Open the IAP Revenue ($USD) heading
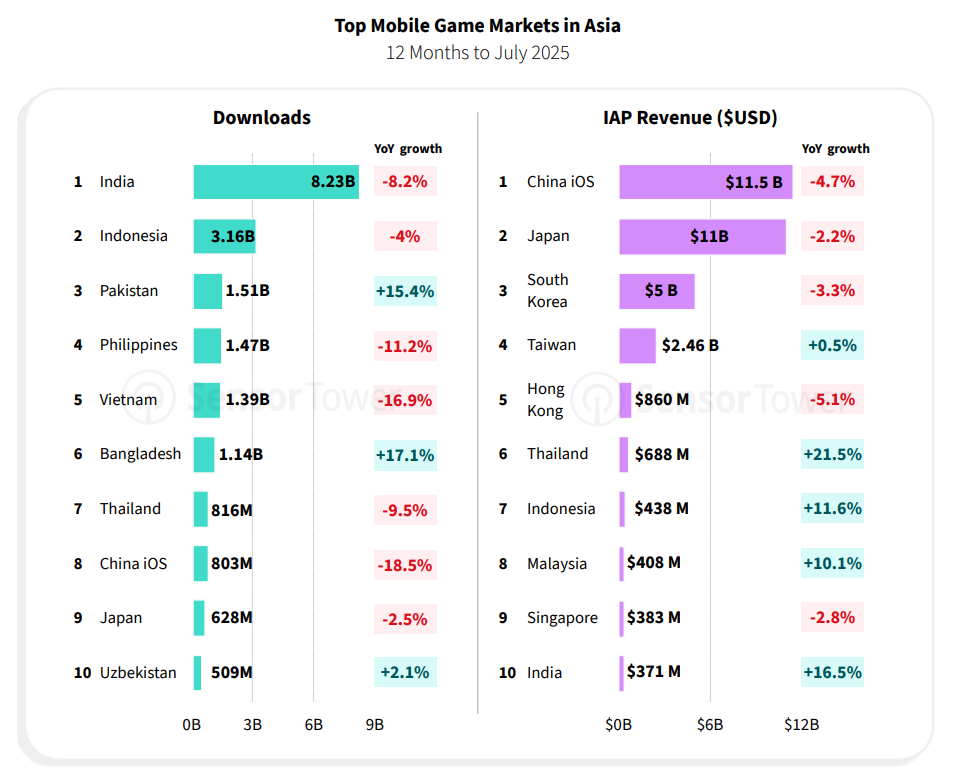This screenshot has width=960, height=782. [x=690, y=118]
